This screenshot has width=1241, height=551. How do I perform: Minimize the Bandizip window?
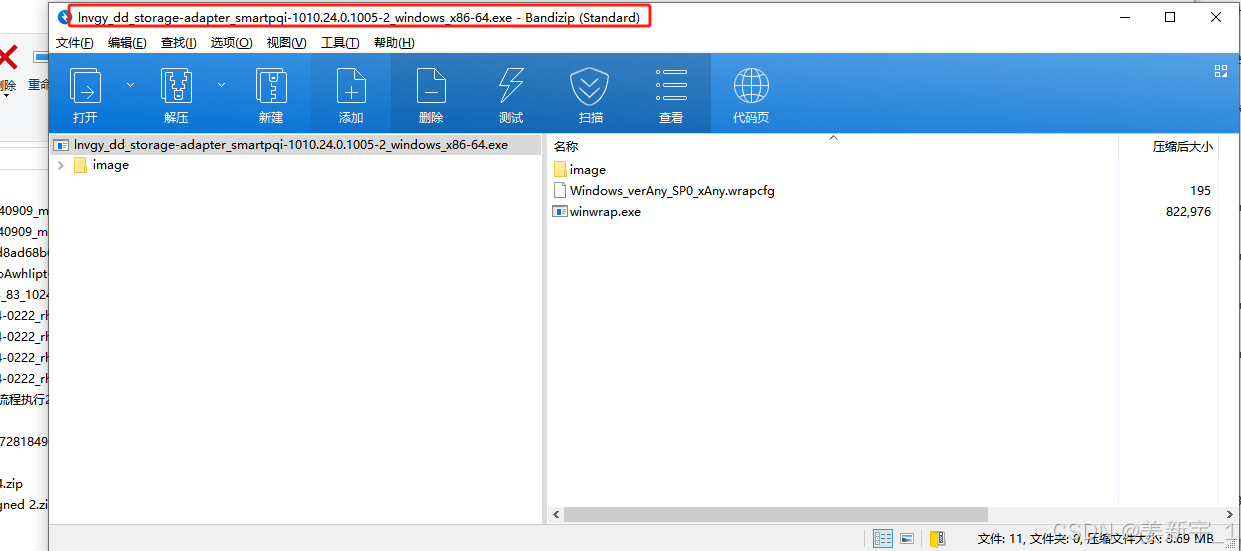click(1124, 17)
